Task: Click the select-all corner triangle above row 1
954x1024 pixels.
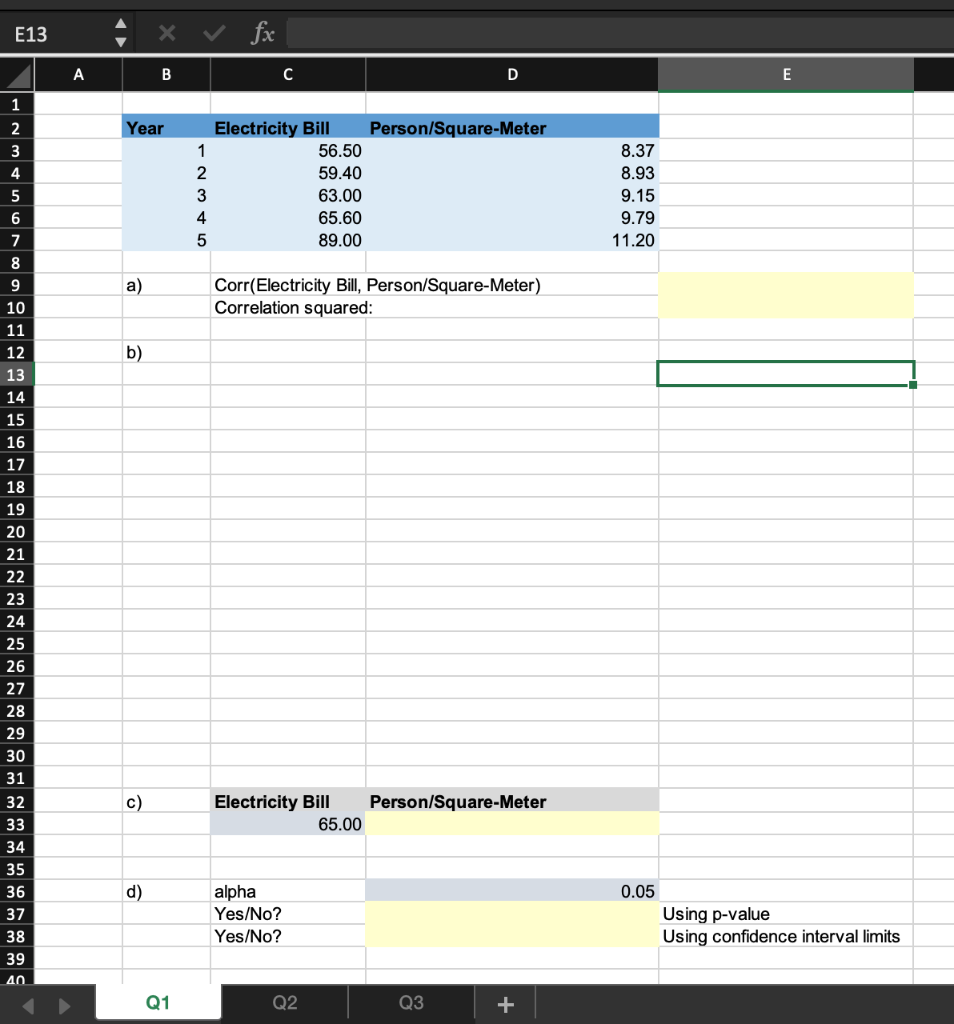Action: [x=16, y=74]
